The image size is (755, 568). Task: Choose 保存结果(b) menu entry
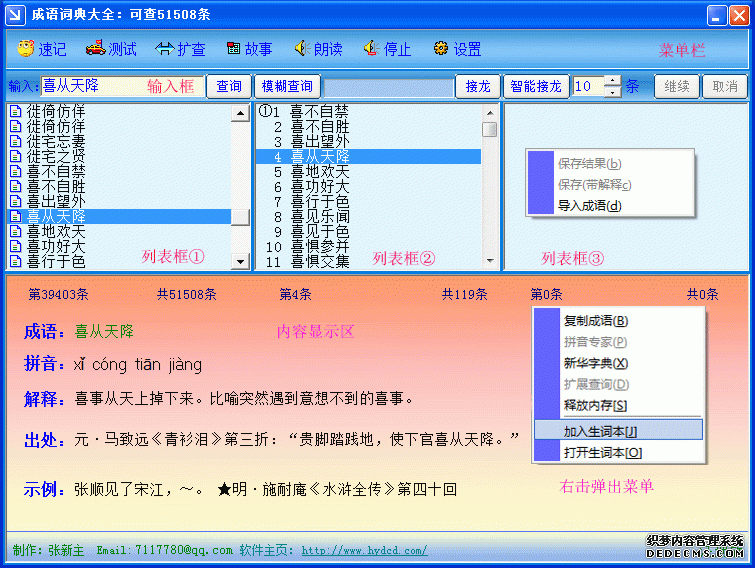coord(610,164)
